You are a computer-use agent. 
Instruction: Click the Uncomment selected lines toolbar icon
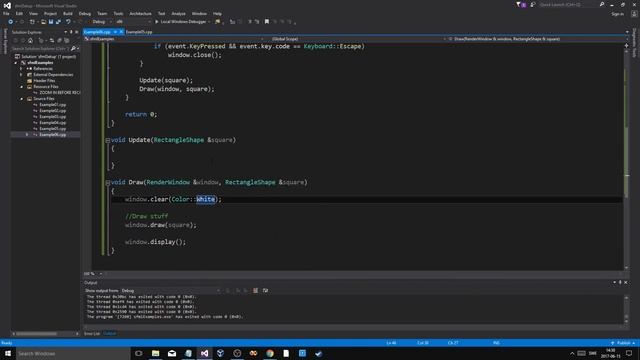click(x=257, y=22)
